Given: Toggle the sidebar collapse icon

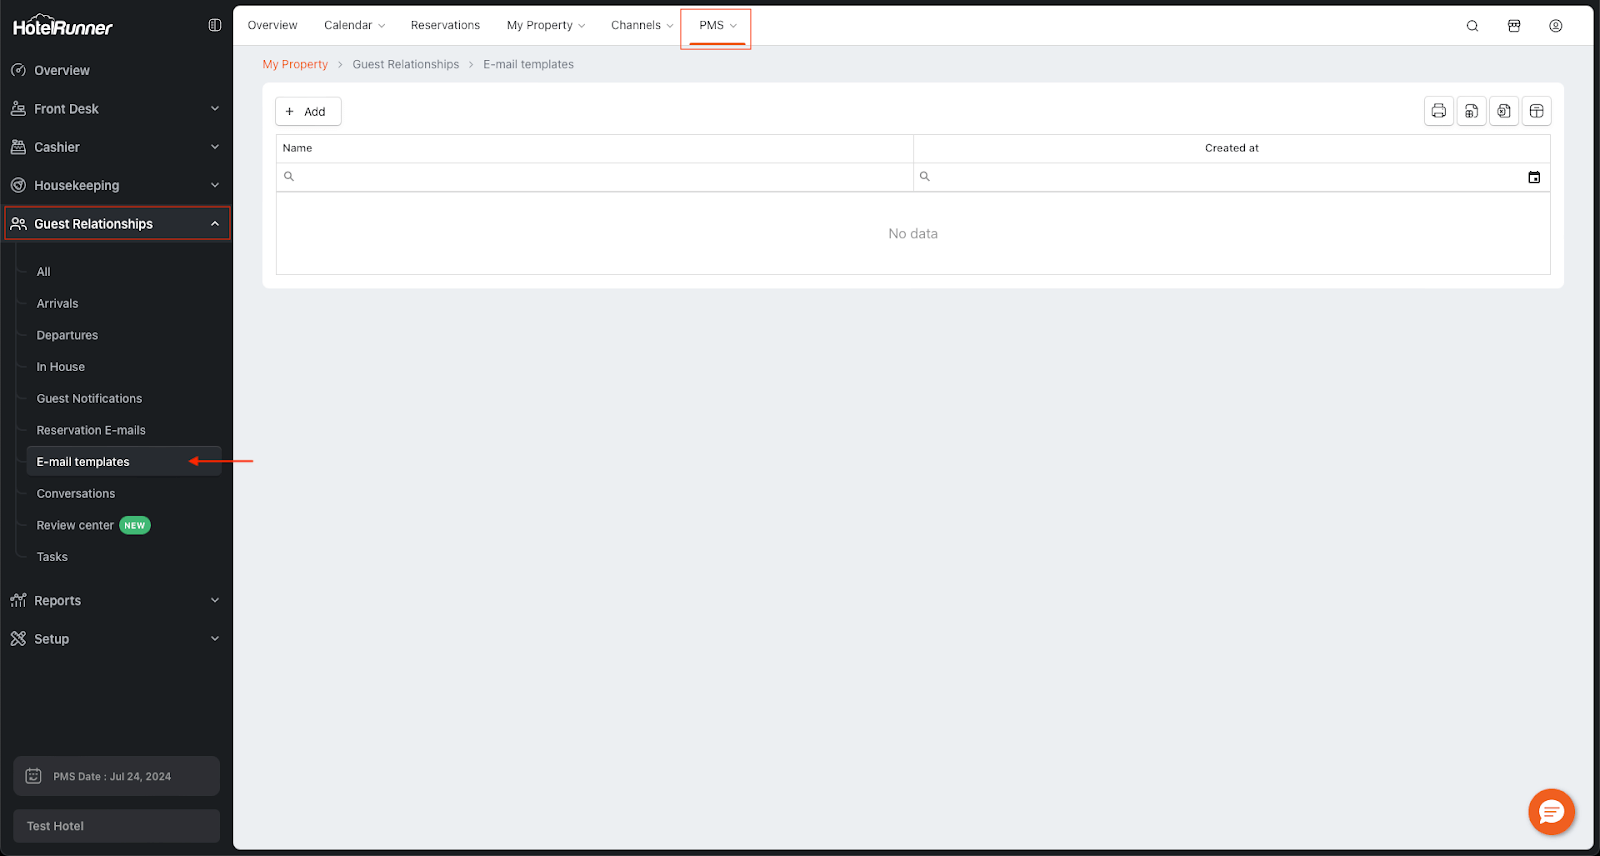Looking at the screenshot, I should click(x=215, y=25).
